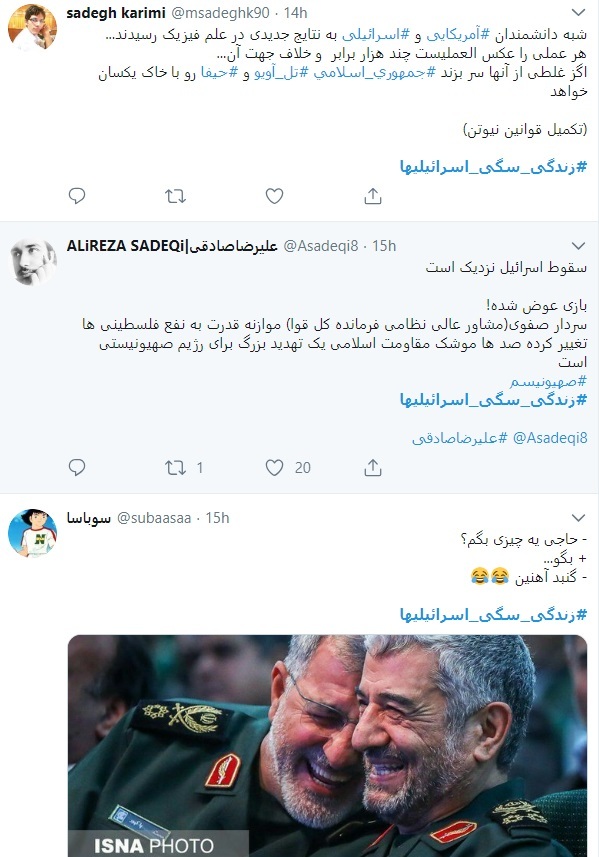
Task: Open the subaasaa cartoon avatar
Action: [33, 533]
